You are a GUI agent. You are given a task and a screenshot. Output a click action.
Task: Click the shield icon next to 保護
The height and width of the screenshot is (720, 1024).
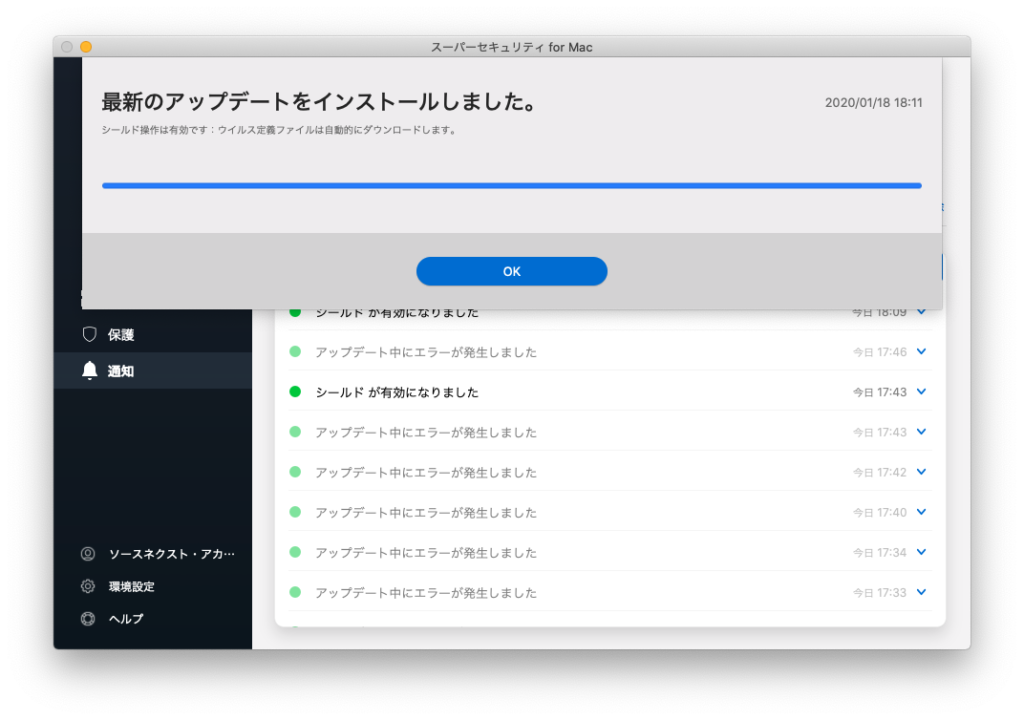point(89,335)
